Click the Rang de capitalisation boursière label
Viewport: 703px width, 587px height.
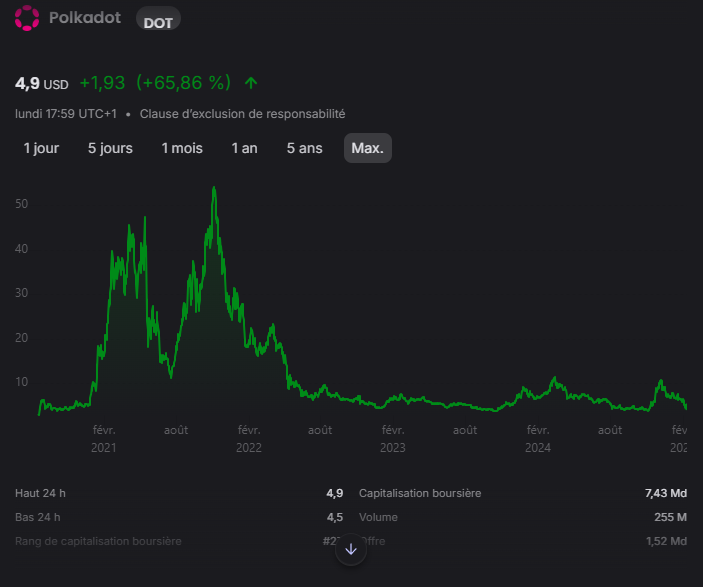pos(98,541)
